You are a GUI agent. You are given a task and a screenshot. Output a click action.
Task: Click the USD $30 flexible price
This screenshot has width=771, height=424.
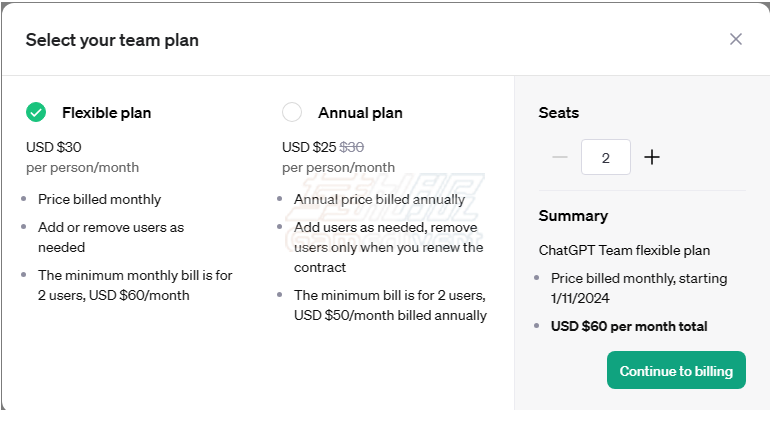pos(54,147)
